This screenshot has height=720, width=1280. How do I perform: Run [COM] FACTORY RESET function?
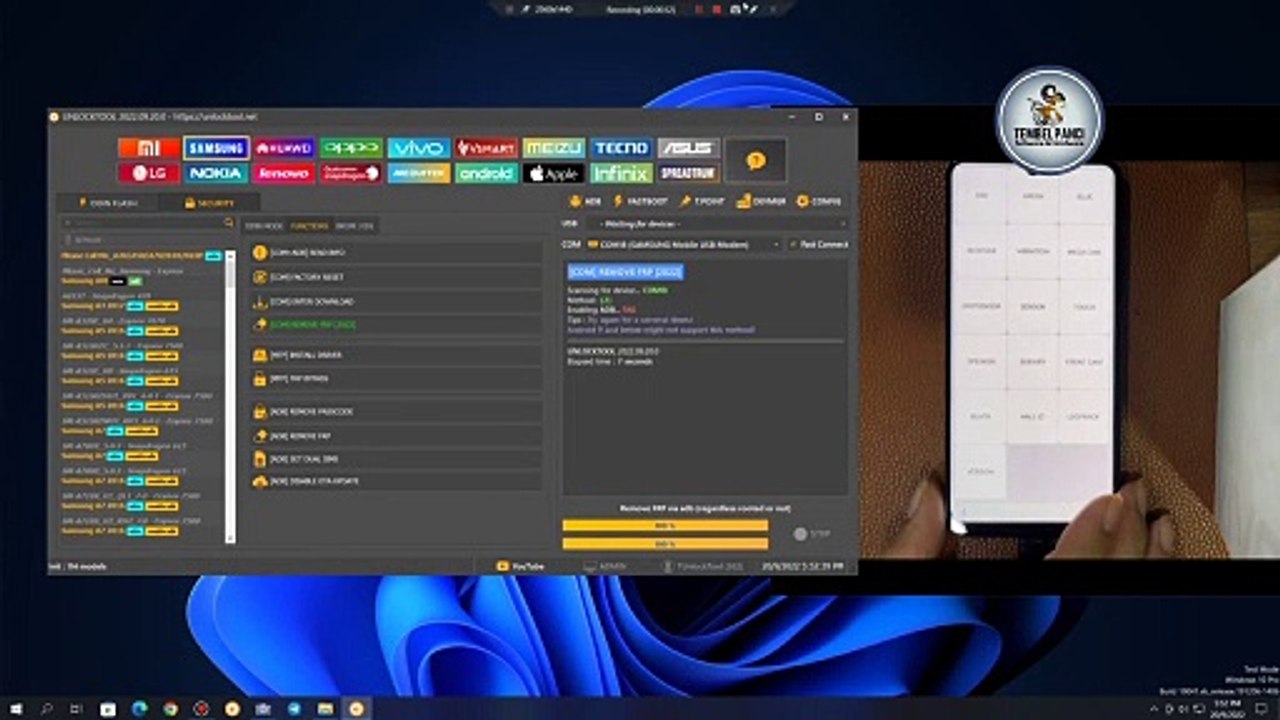coord(396,277)
